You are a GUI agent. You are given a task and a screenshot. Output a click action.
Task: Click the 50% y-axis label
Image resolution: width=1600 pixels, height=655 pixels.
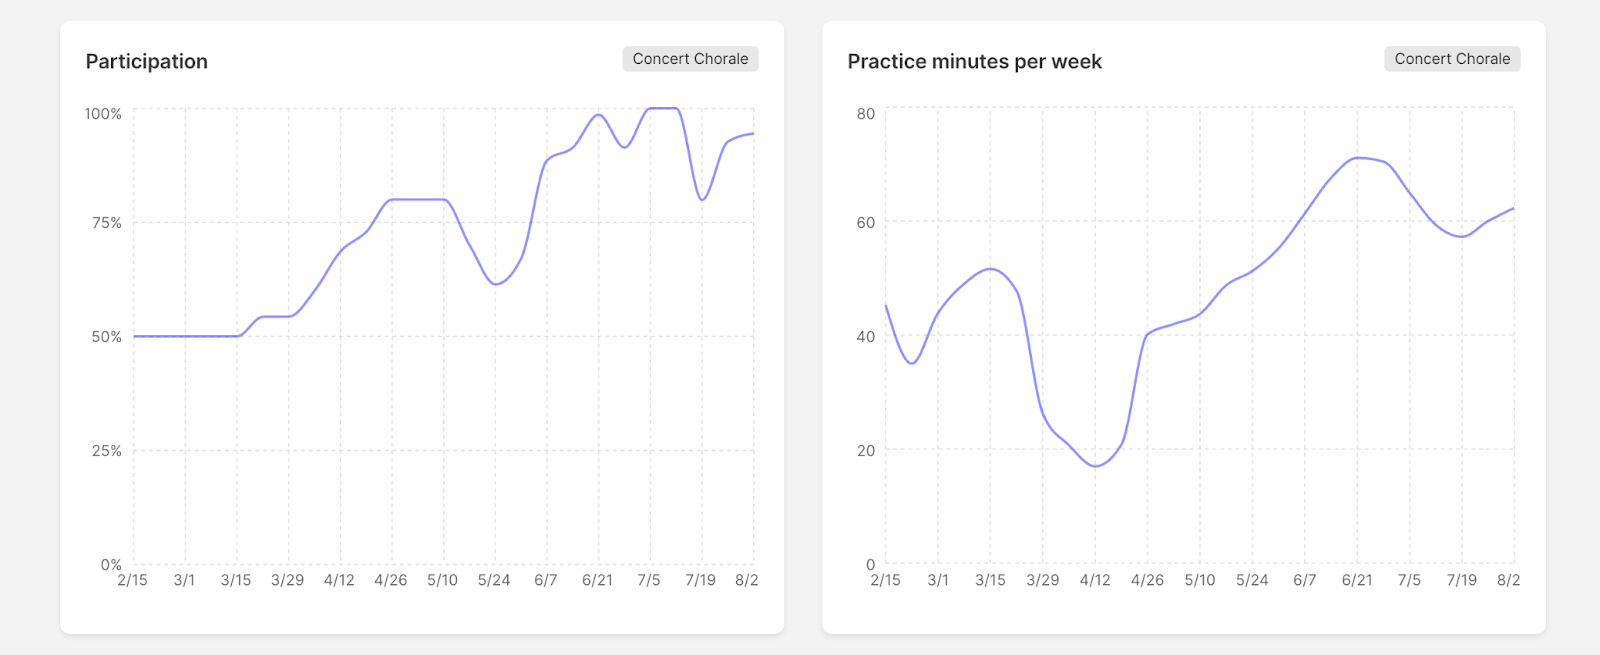[106, 337]
